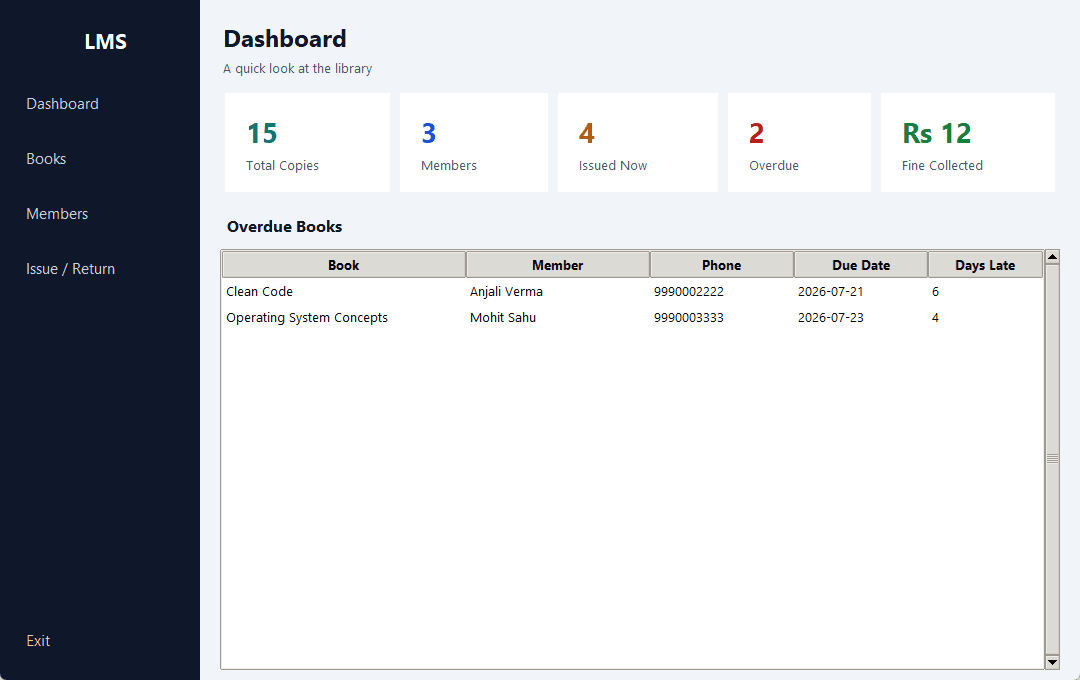Click due date 2026-07-21
1080x680 pixels.
[x=831, y=291]
